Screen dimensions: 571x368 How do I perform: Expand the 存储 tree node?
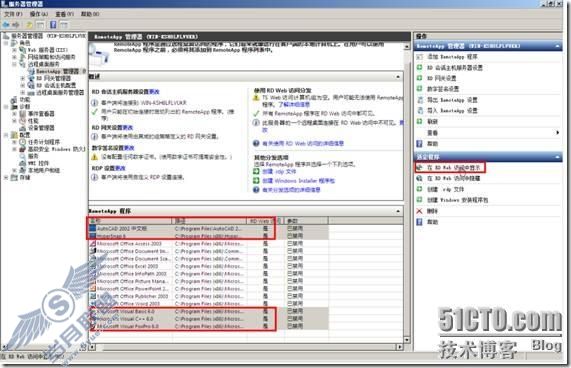click(x=6, y=178)
